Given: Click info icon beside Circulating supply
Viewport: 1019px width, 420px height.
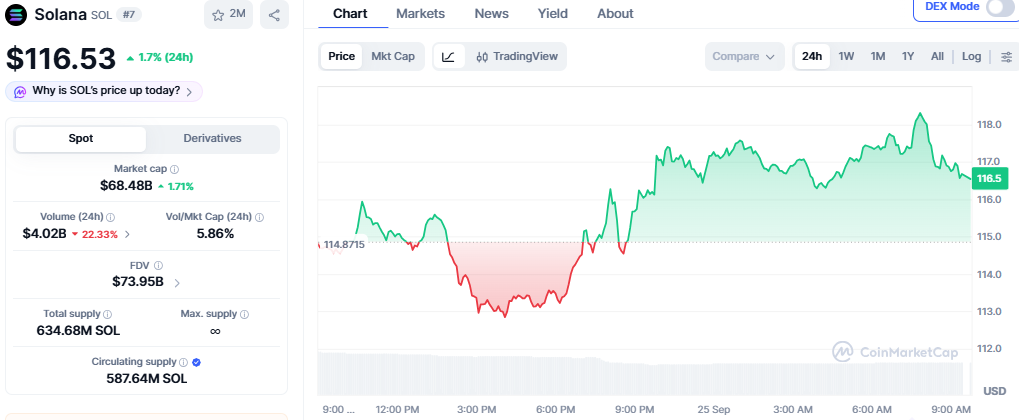Looking at the screenshot, I should (x=183, y=362).
